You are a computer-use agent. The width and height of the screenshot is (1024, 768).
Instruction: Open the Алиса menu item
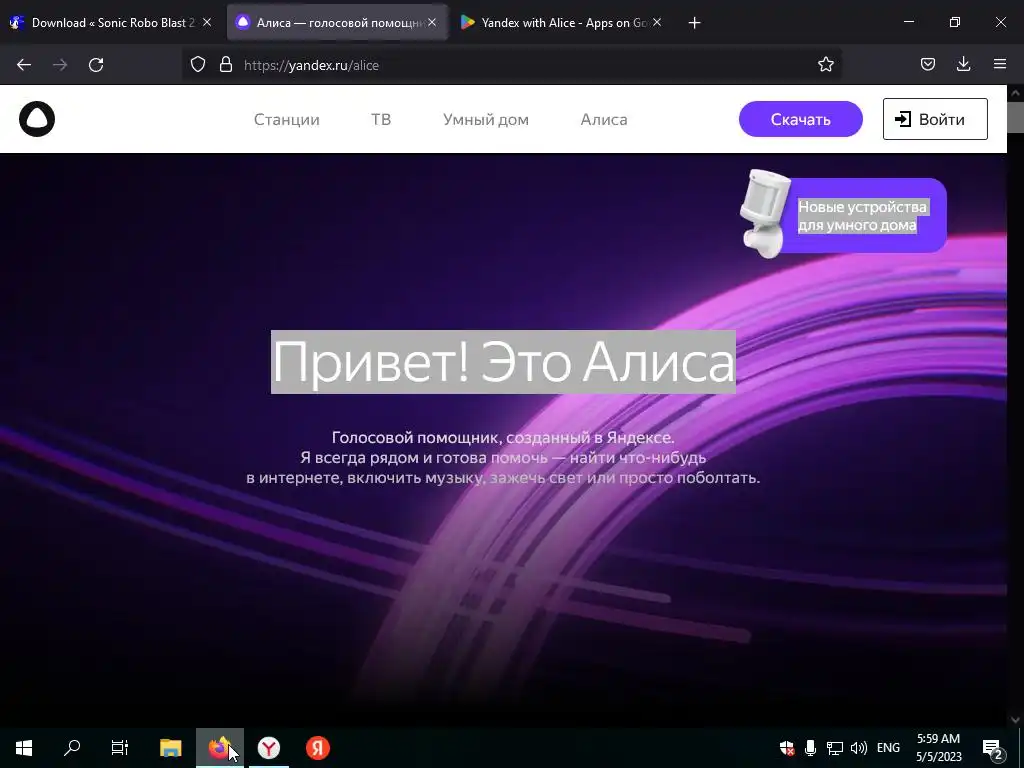[604, 120]
